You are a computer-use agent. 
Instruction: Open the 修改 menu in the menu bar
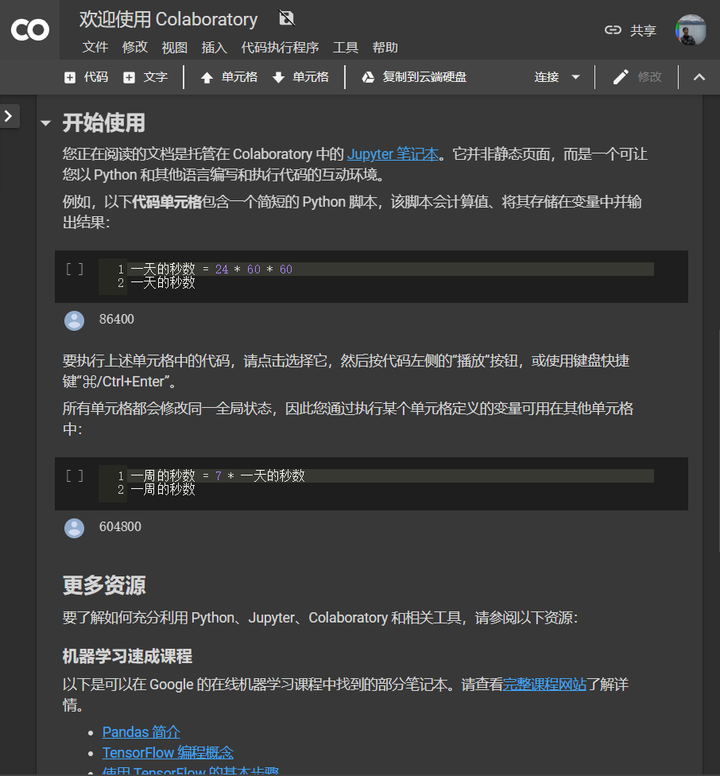pos(135,48)
